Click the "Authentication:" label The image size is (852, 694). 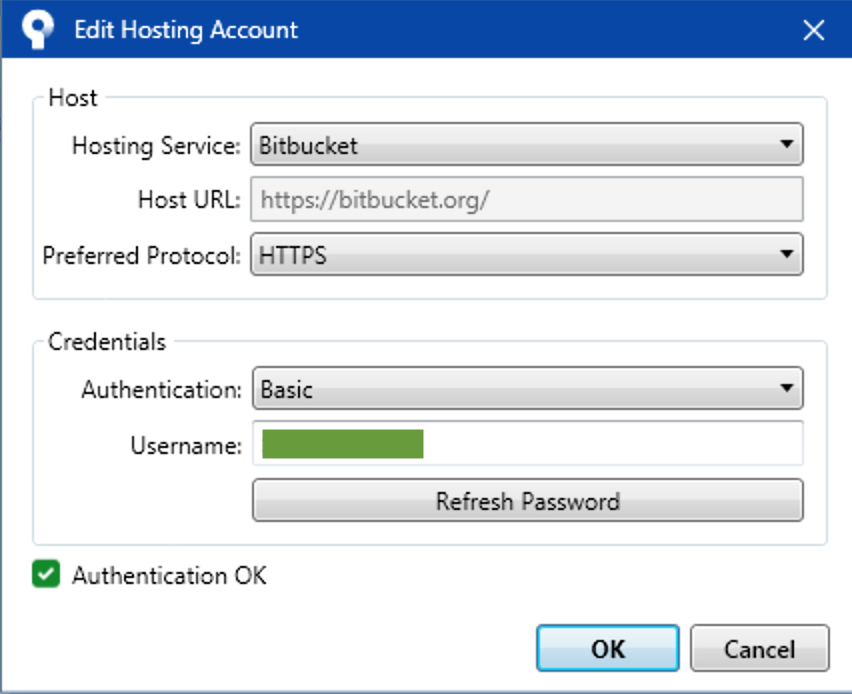click(162, 390)
